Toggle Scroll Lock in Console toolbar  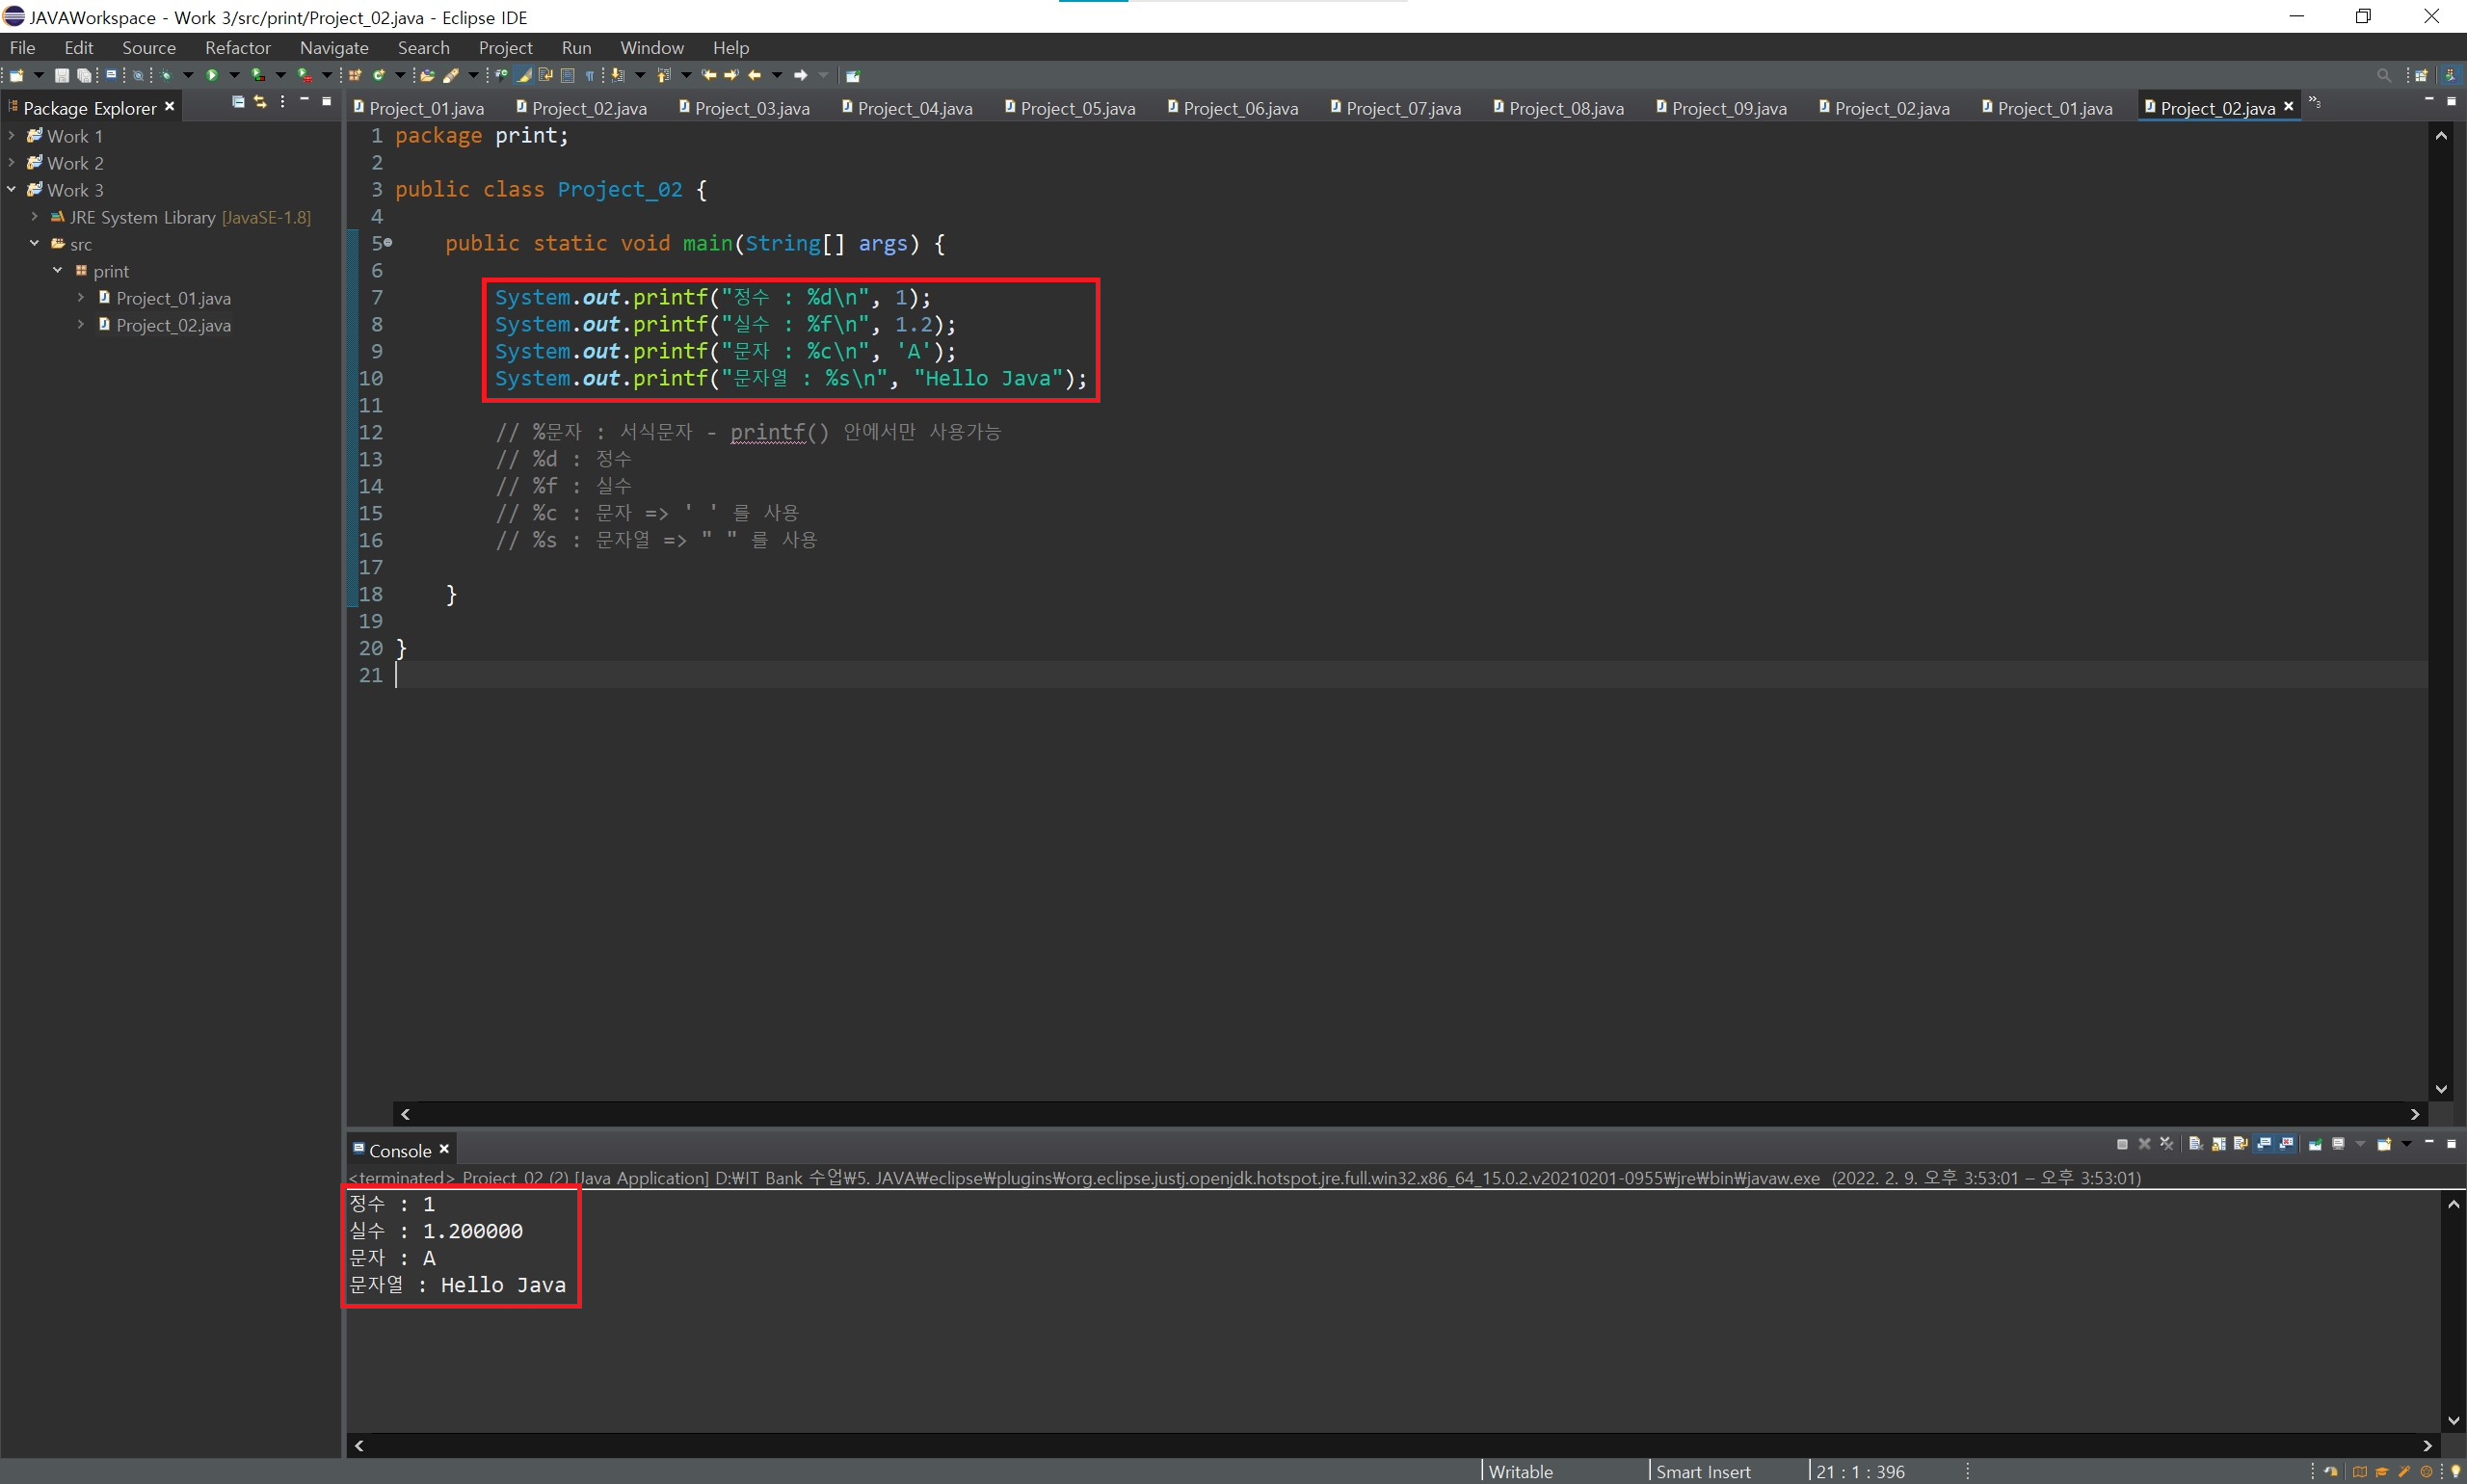tap(2219, 1144)
